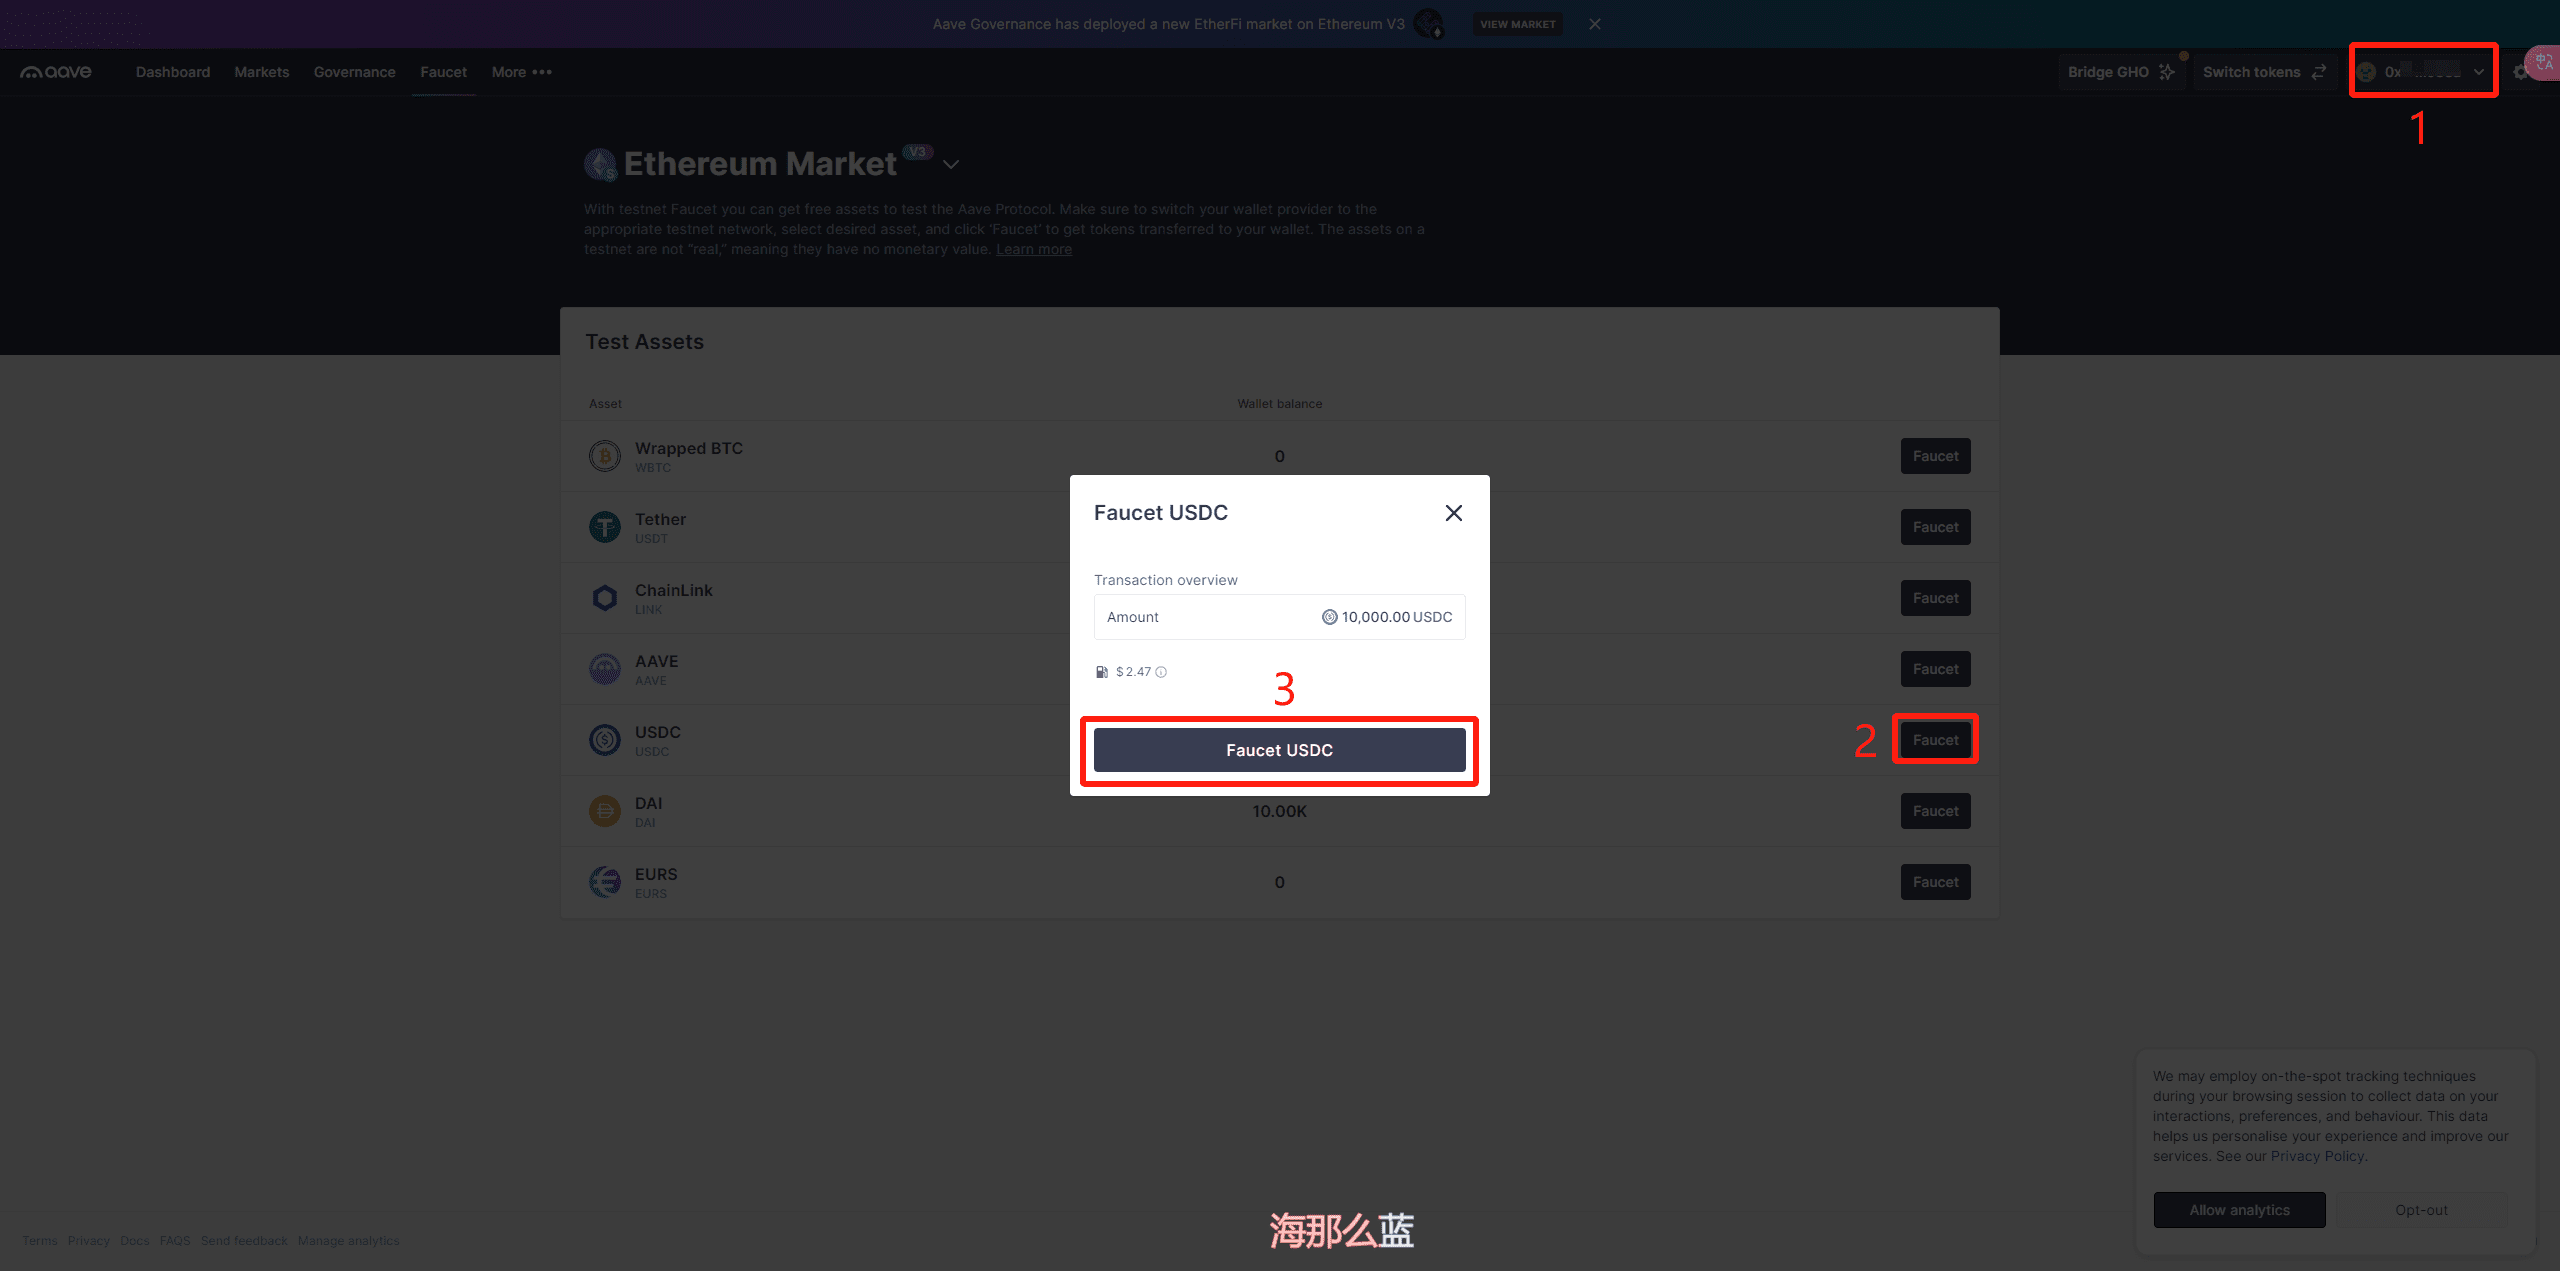
Task: Click the EURS token icon
Action: tap(604, 882)
